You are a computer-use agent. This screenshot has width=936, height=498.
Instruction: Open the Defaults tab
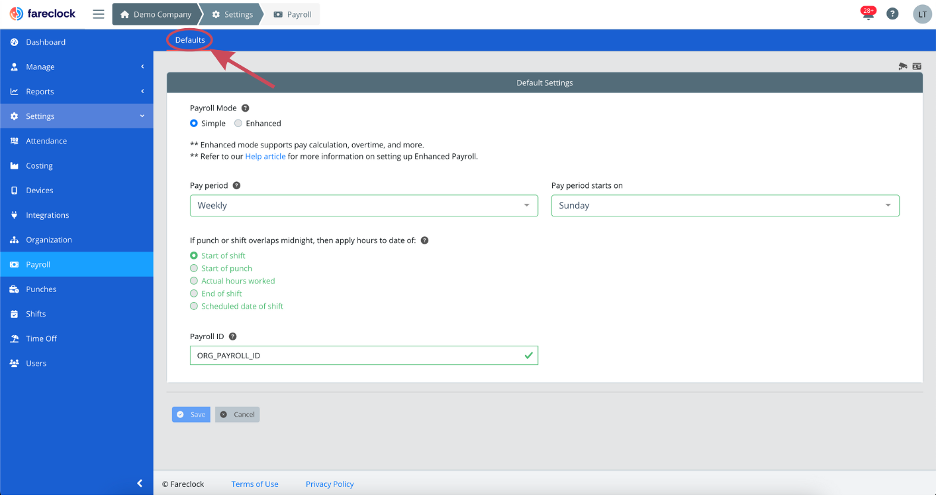(190, 40)
